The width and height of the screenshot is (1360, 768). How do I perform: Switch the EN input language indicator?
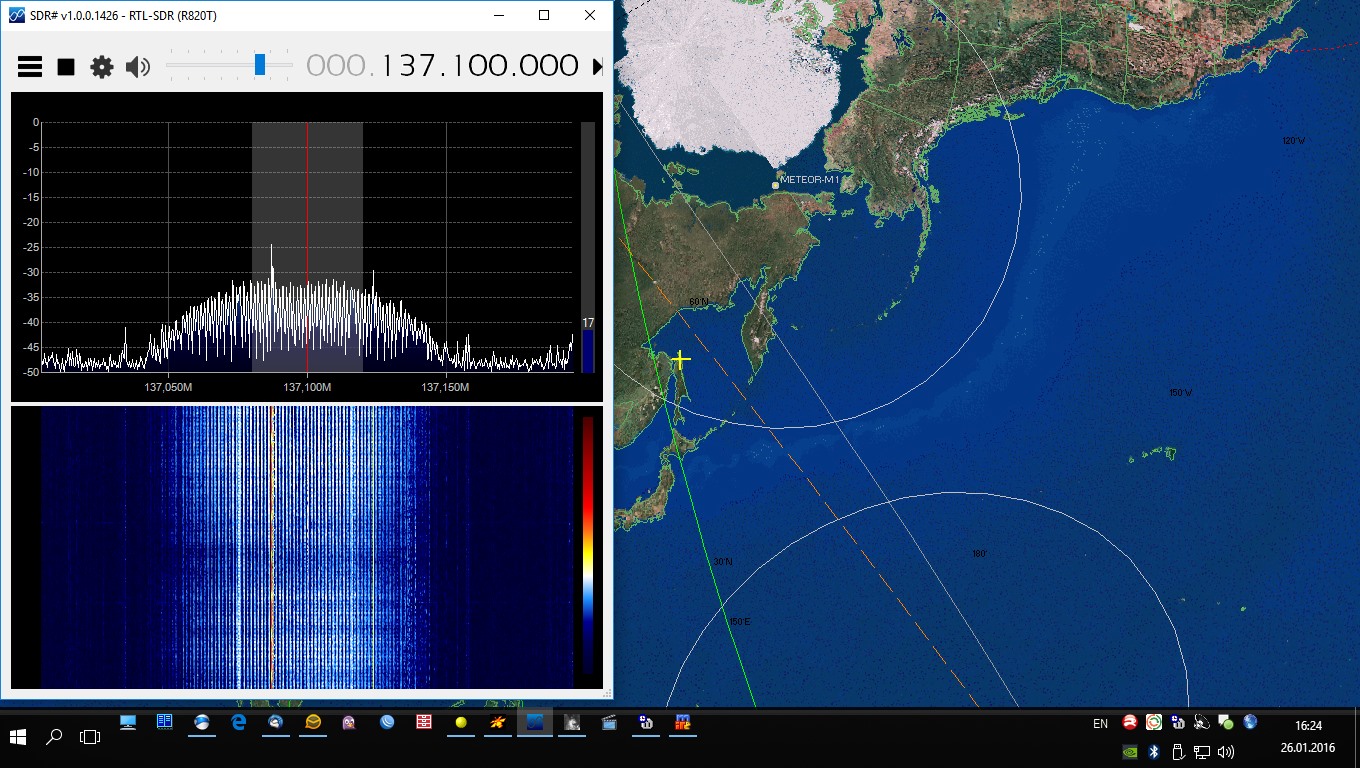click(x=1100, y=723)
